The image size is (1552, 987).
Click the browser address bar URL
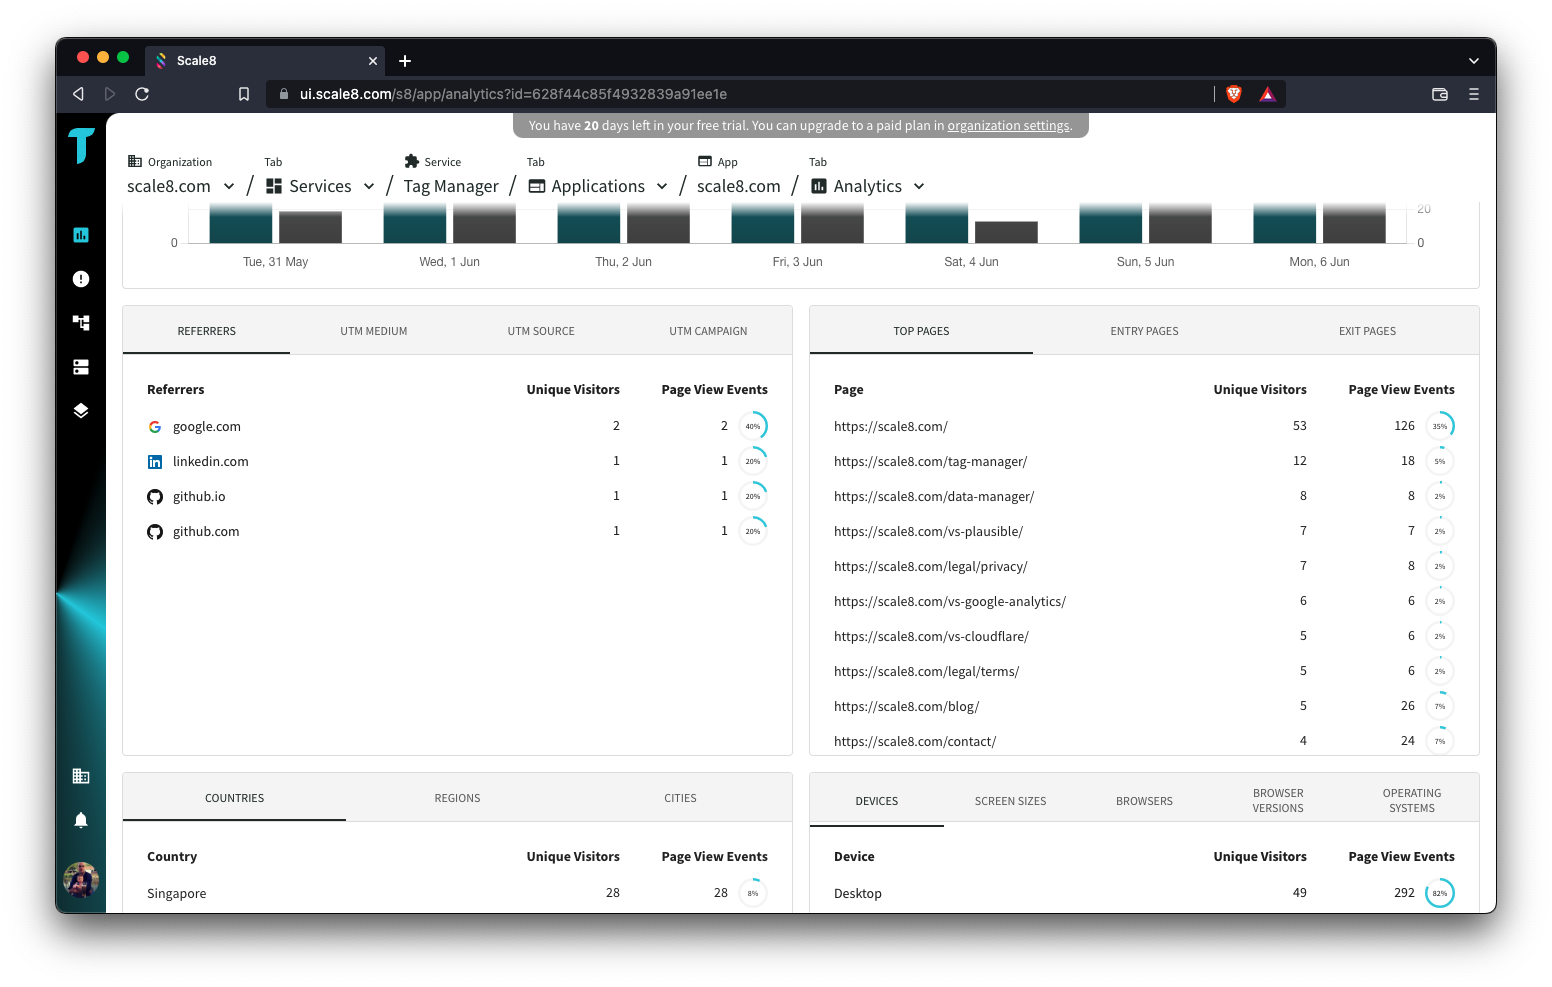tap(514, 94)
